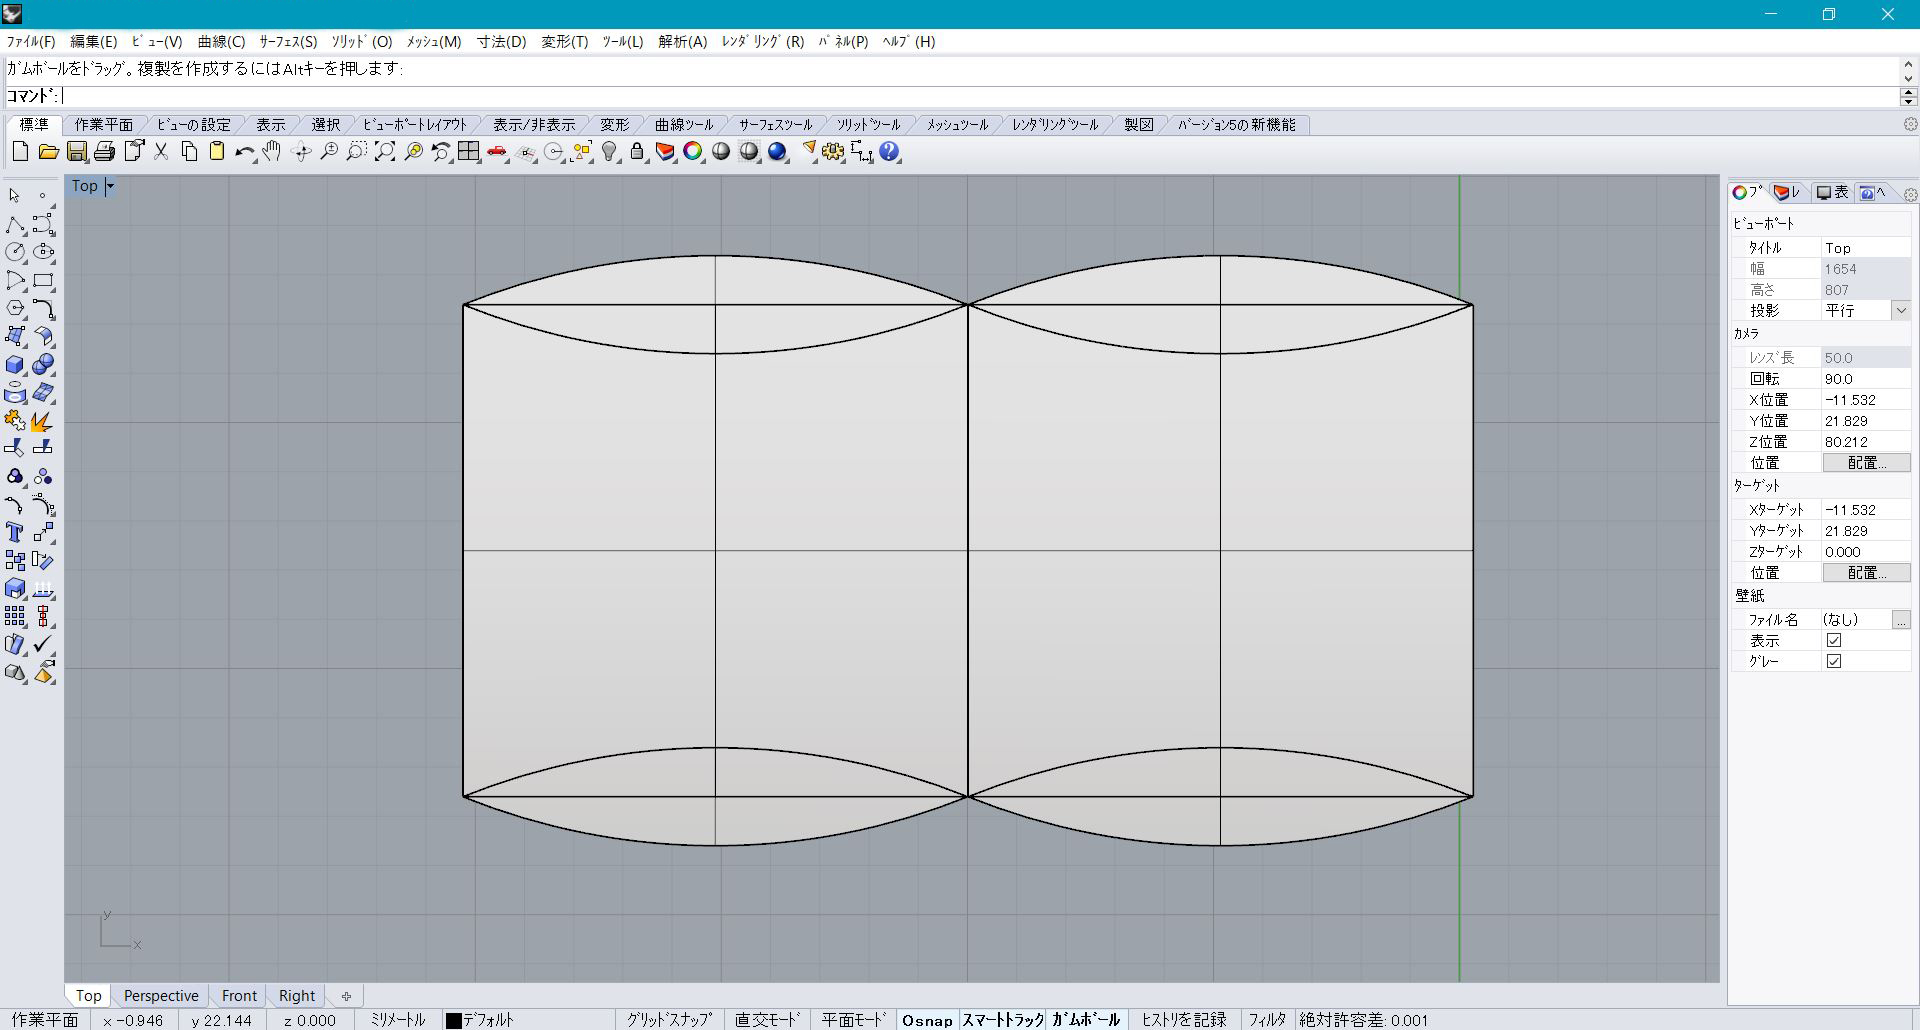The height and width of the screenshot is (1030, 1920).
Task: Toggle スマートトラック in status bar
Action: click(1003, 1019)
